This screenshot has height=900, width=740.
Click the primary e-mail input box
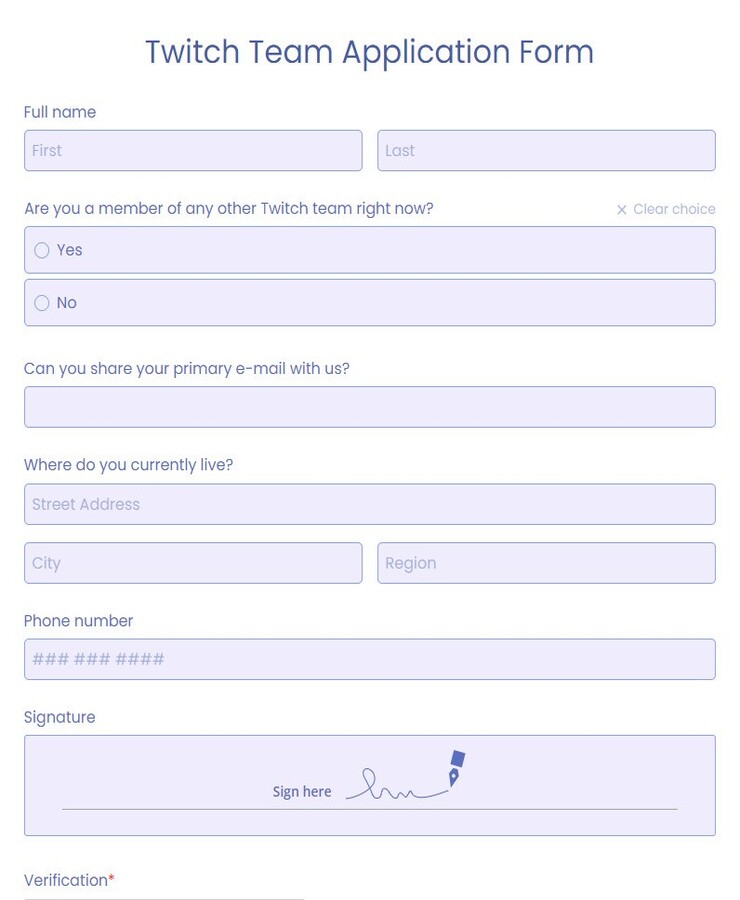pos(370,407)
